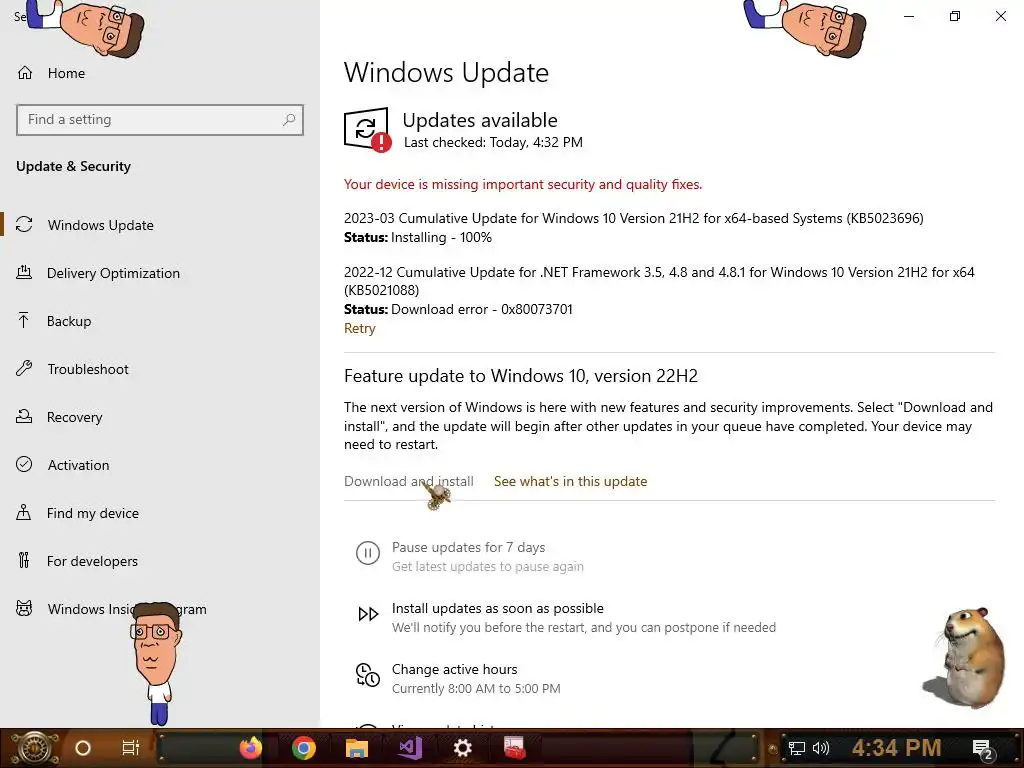Click the Updates available status icon

pyautogui.click(x=367, y=129)
